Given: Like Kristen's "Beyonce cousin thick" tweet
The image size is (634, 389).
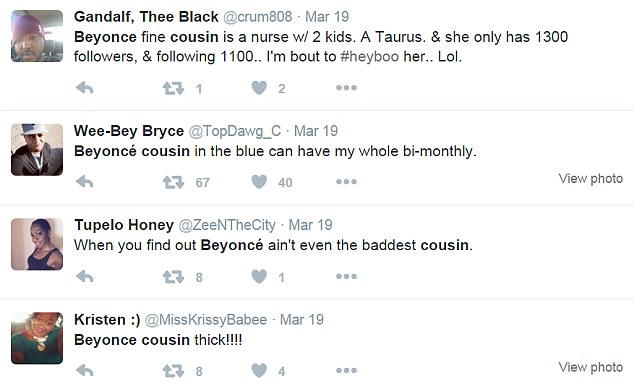Looking at the screenshot, I should (259, 370).
